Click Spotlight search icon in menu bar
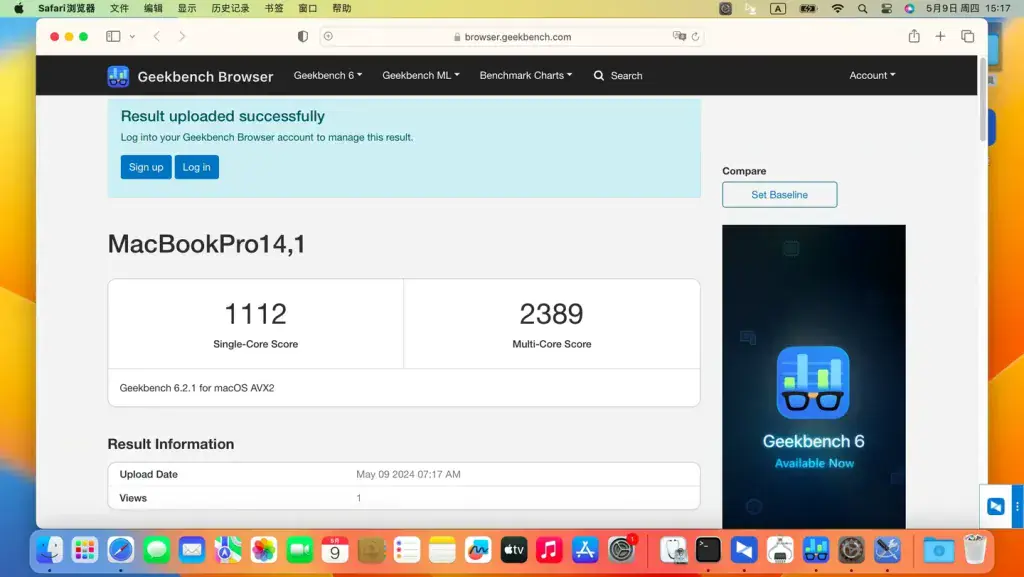The width and height of the screenshot is (1024, 577). (x=863, y=8)
